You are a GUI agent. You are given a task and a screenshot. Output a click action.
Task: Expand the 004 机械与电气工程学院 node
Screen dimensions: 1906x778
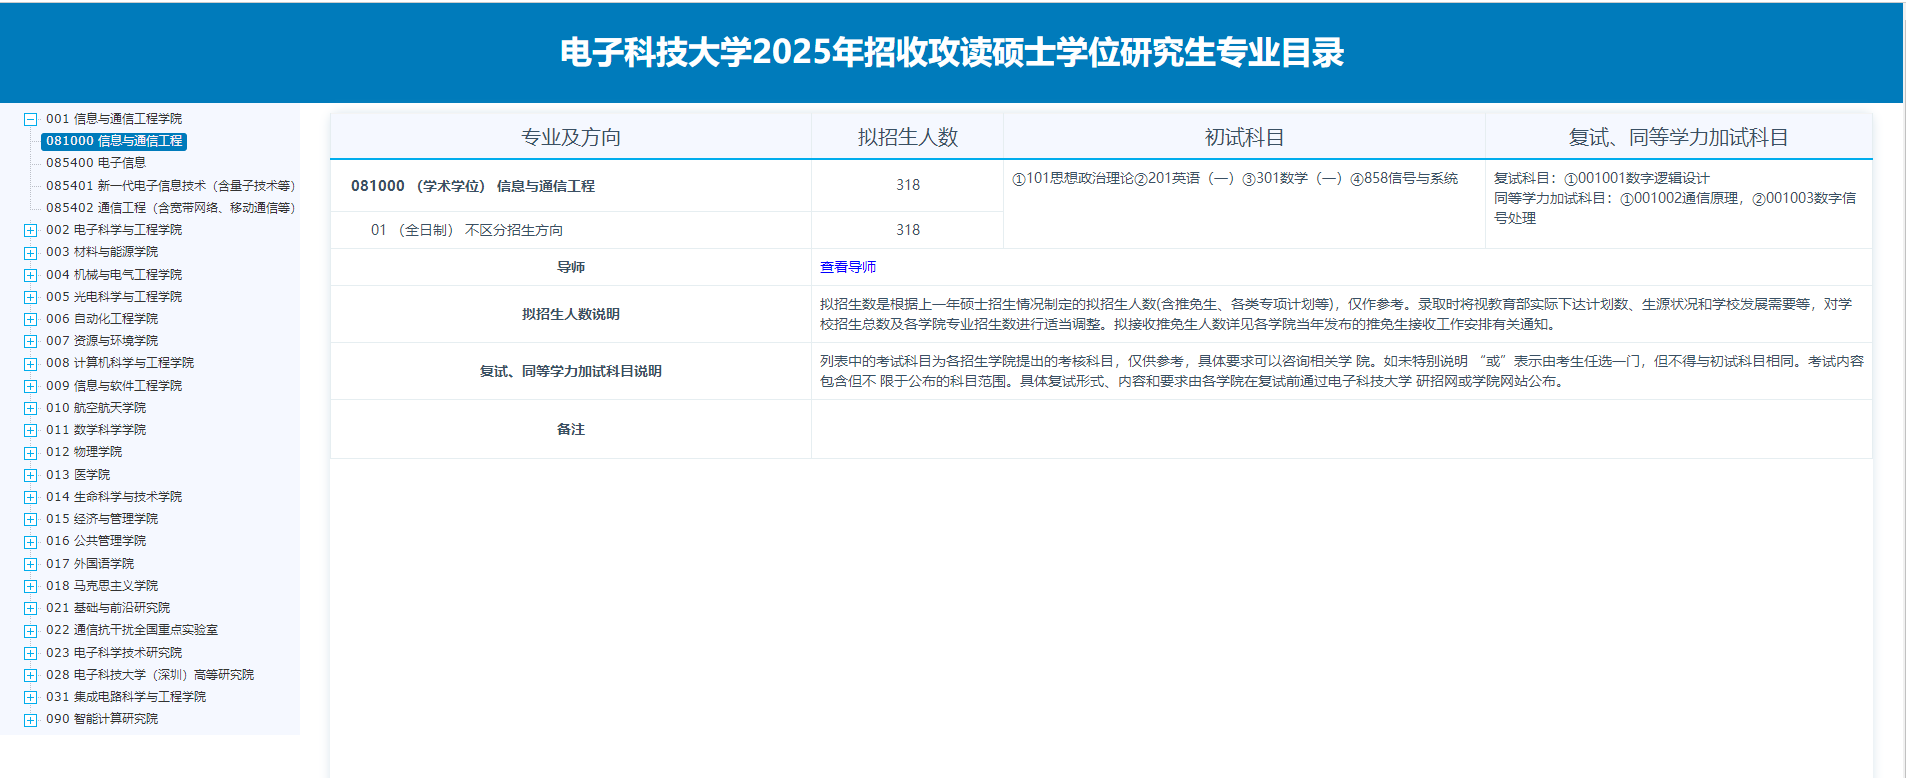pyautogui.click(x=31, y=275)
